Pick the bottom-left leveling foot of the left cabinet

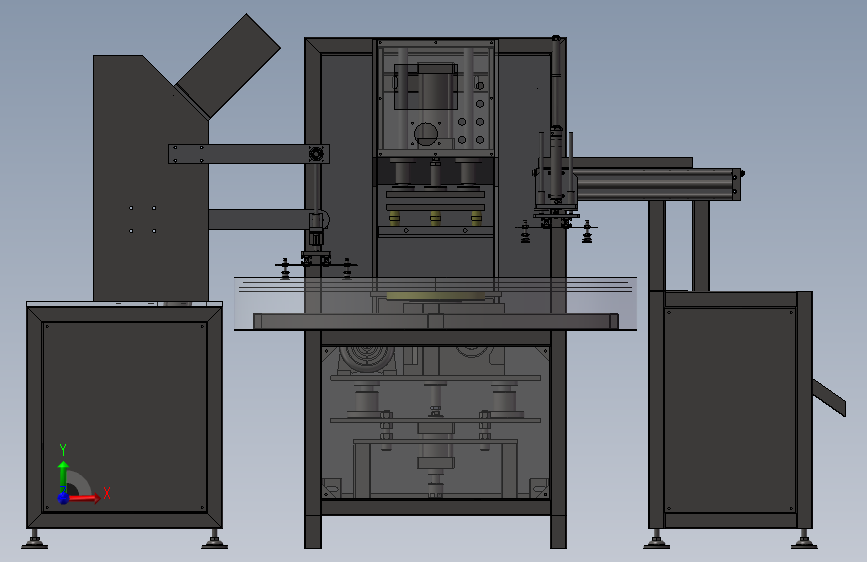tap(35, 540)
